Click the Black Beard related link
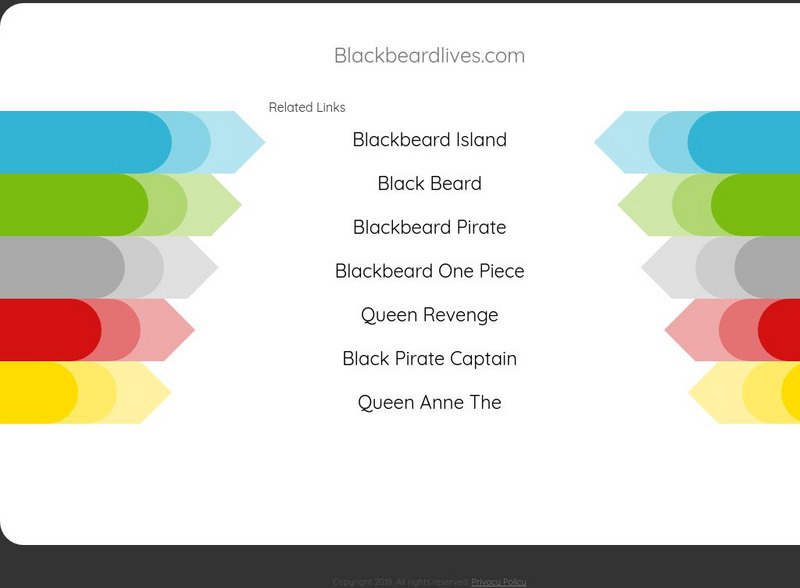The image size is (800, 588). (x=429, y=184)
